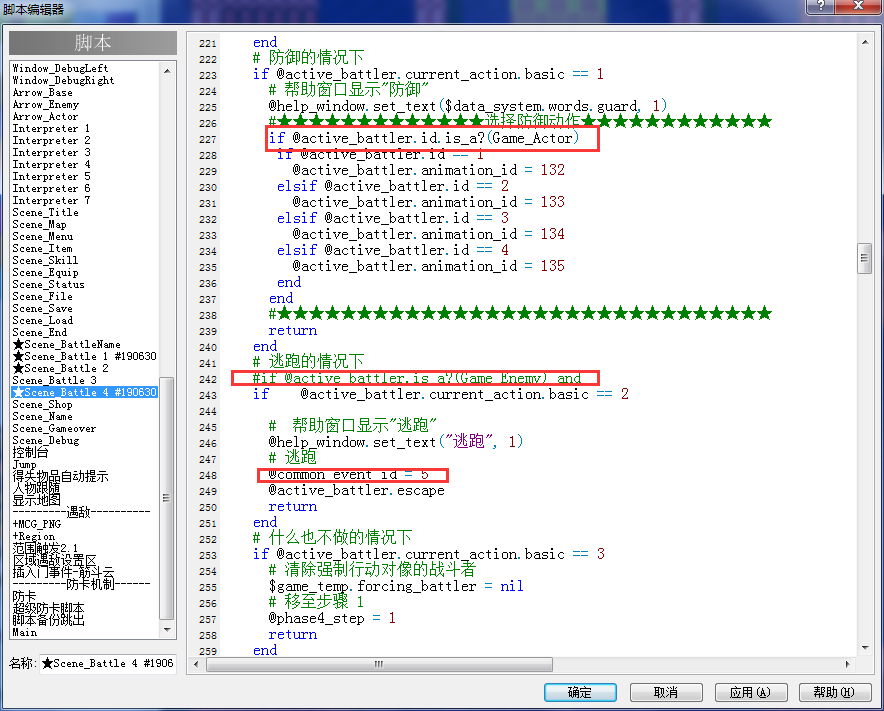Open the Scene_Map script
Screen dimensions: 884x711
coord(39,224)
